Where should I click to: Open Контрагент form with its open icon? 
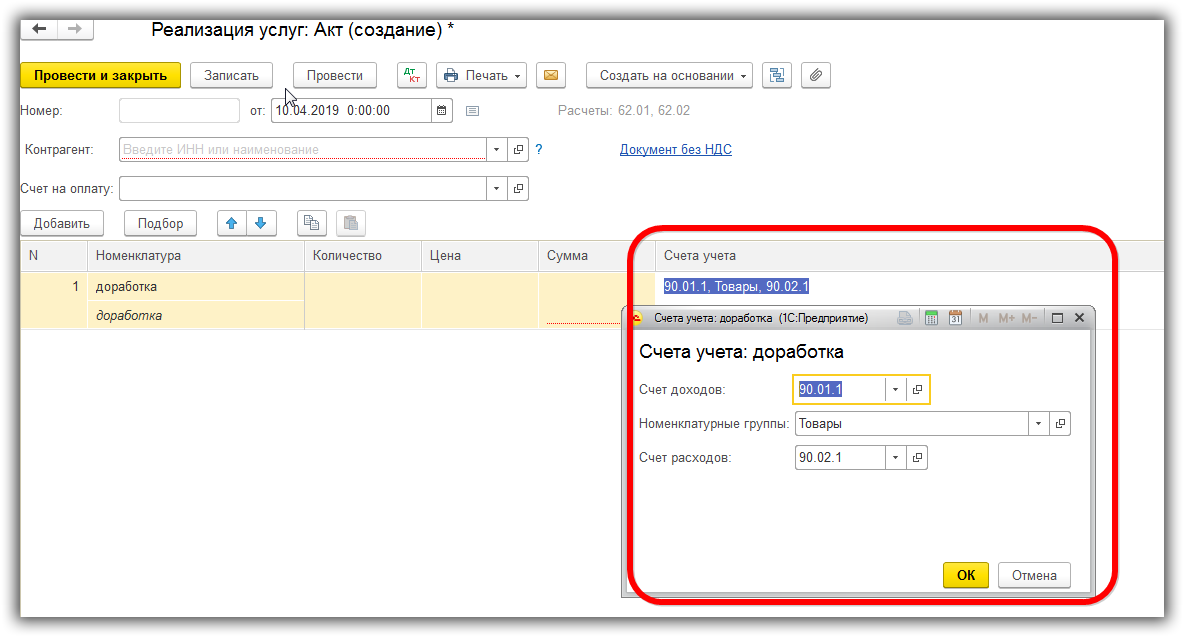coord(518,149)
